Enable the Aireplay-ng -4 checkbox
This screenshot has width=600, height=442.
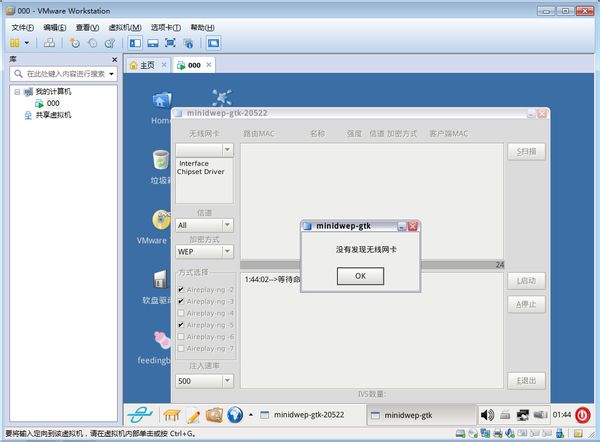pyautogui.click(x=181, y=313)
